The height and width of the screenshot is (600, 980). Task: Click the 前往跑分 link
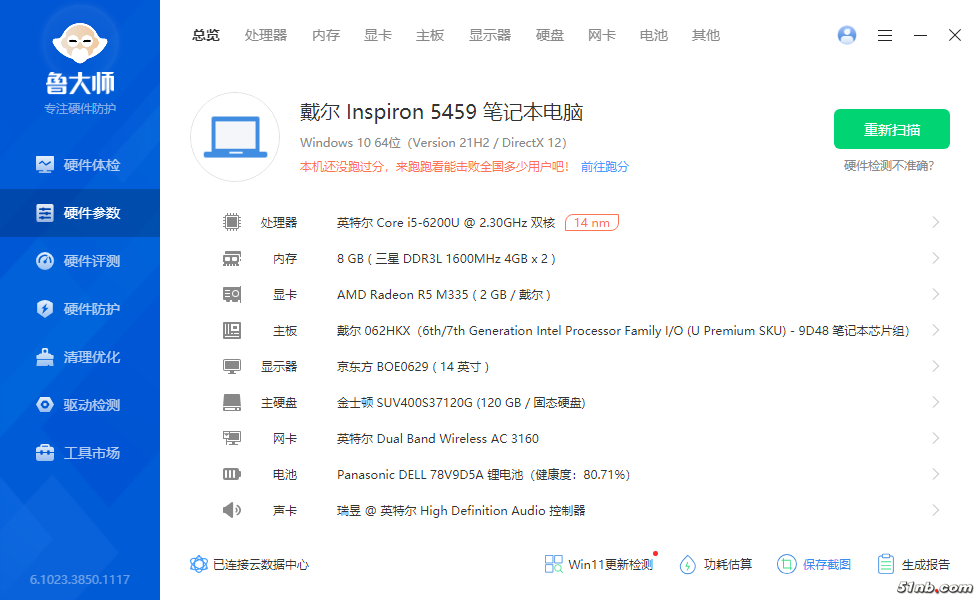pyautogui.click(x=605, y=167)
